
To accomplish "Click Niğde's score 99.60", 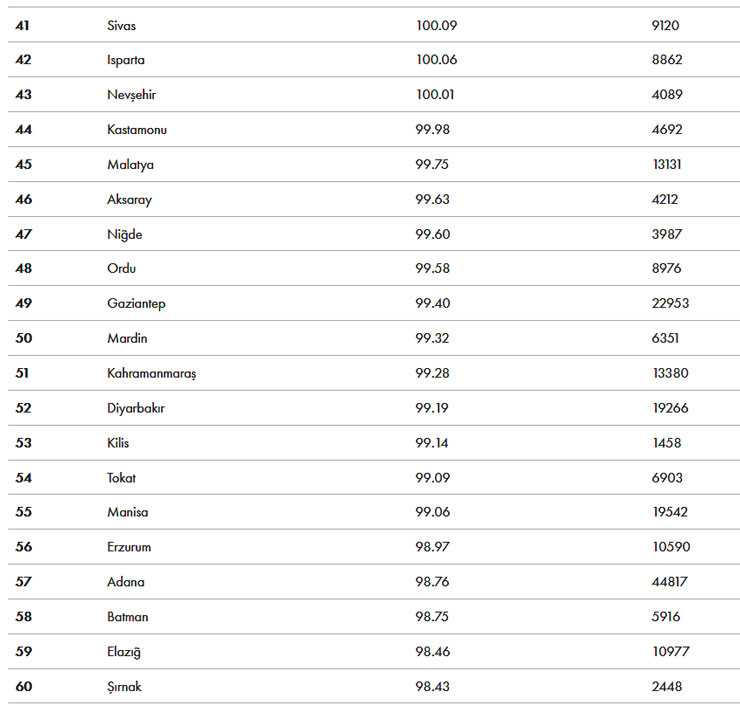I will click(x=433, y=234).
